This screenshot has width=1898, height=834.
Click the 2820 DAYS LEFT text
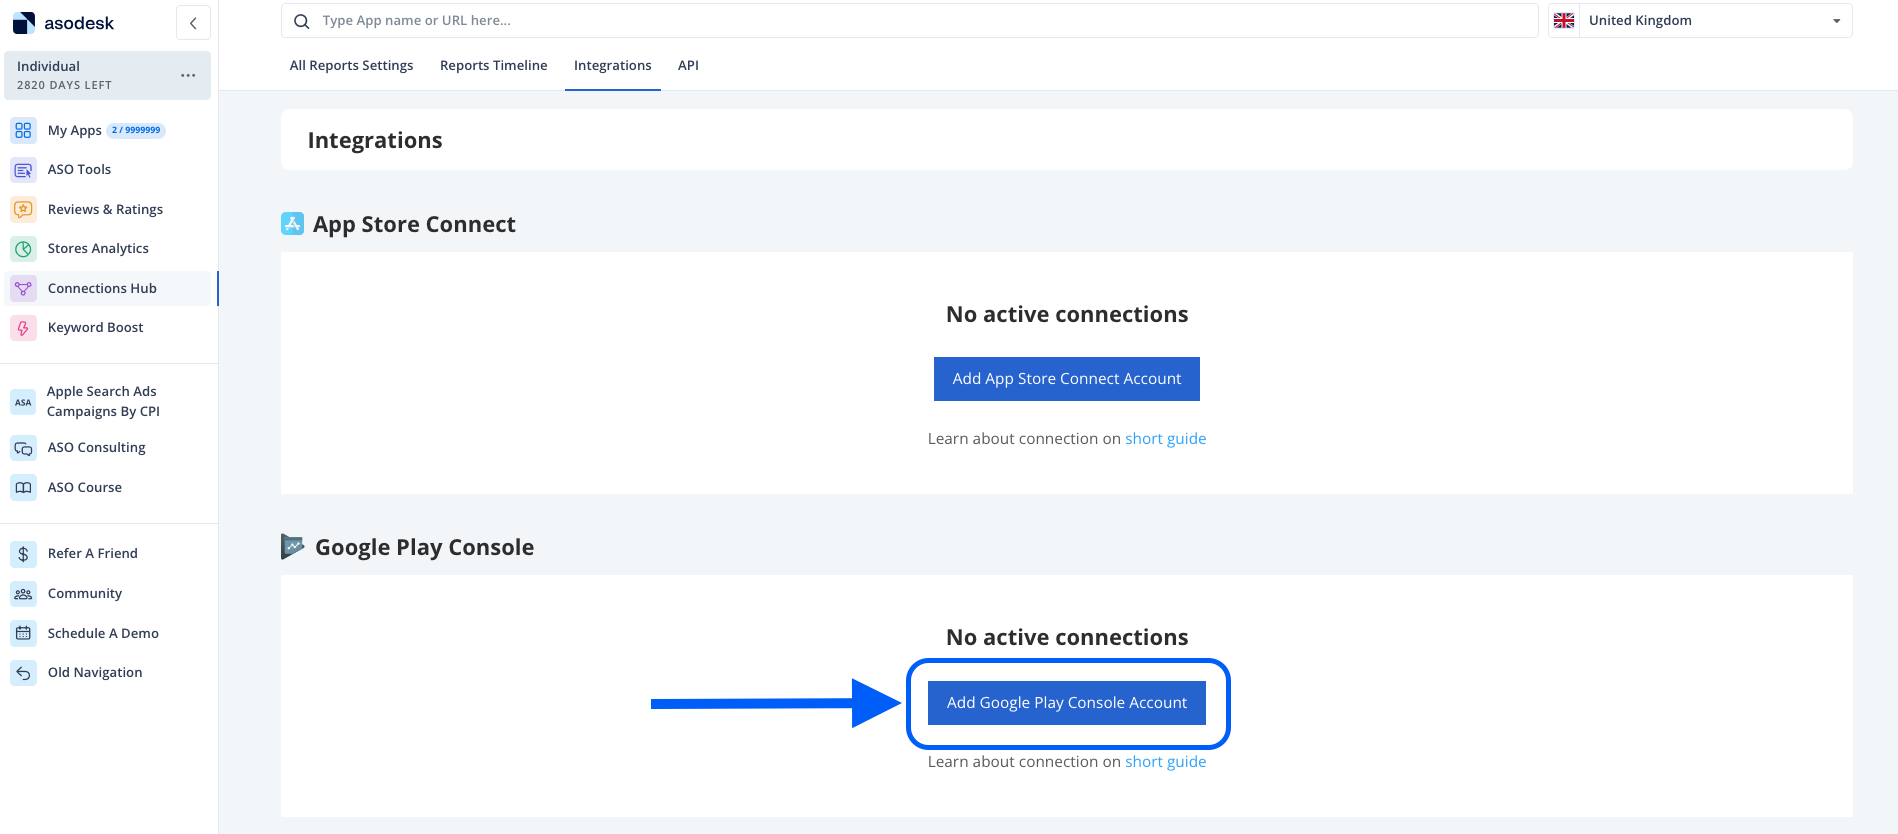click(64, 86)
